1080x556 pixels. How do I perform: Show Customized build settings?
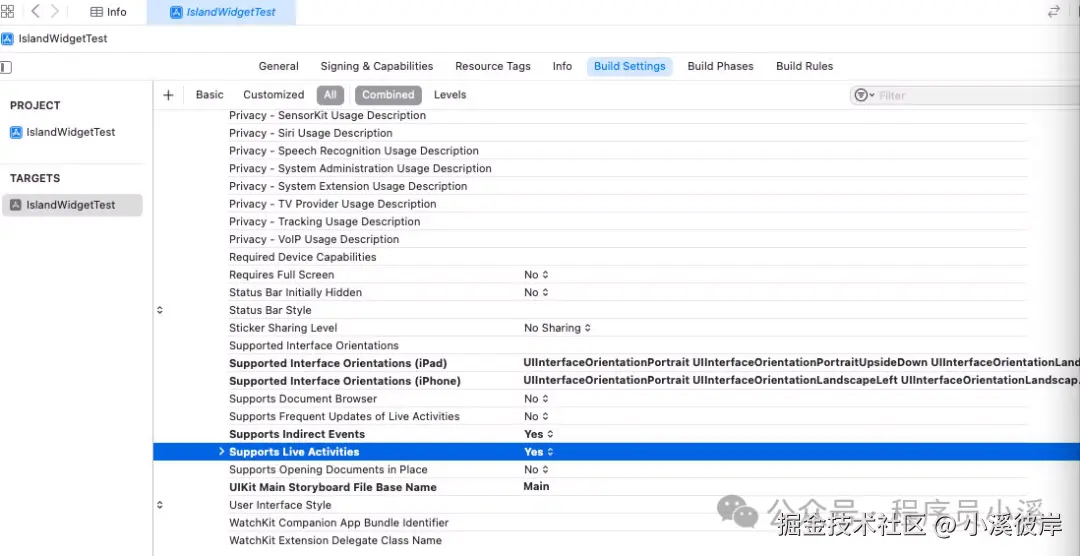[273, 94]
